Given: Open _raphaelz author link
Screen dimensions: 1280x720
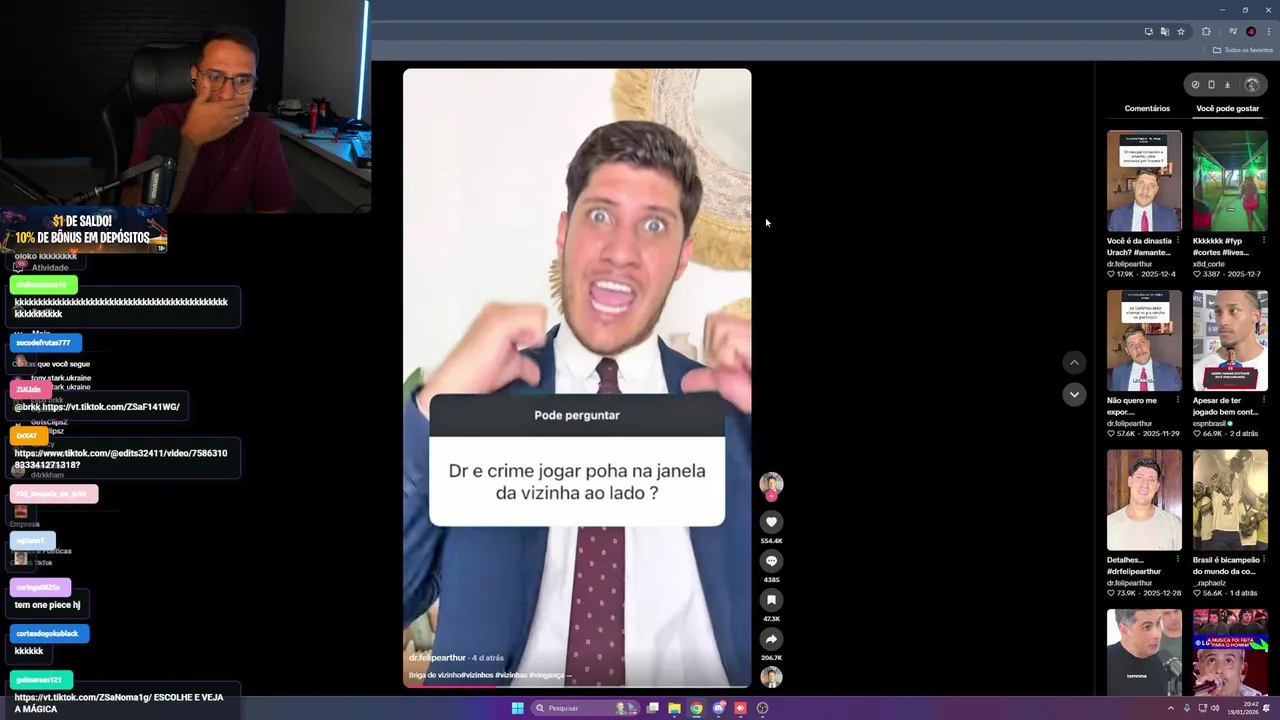Looking at the screenshot, I should (x=1210, y=583).
